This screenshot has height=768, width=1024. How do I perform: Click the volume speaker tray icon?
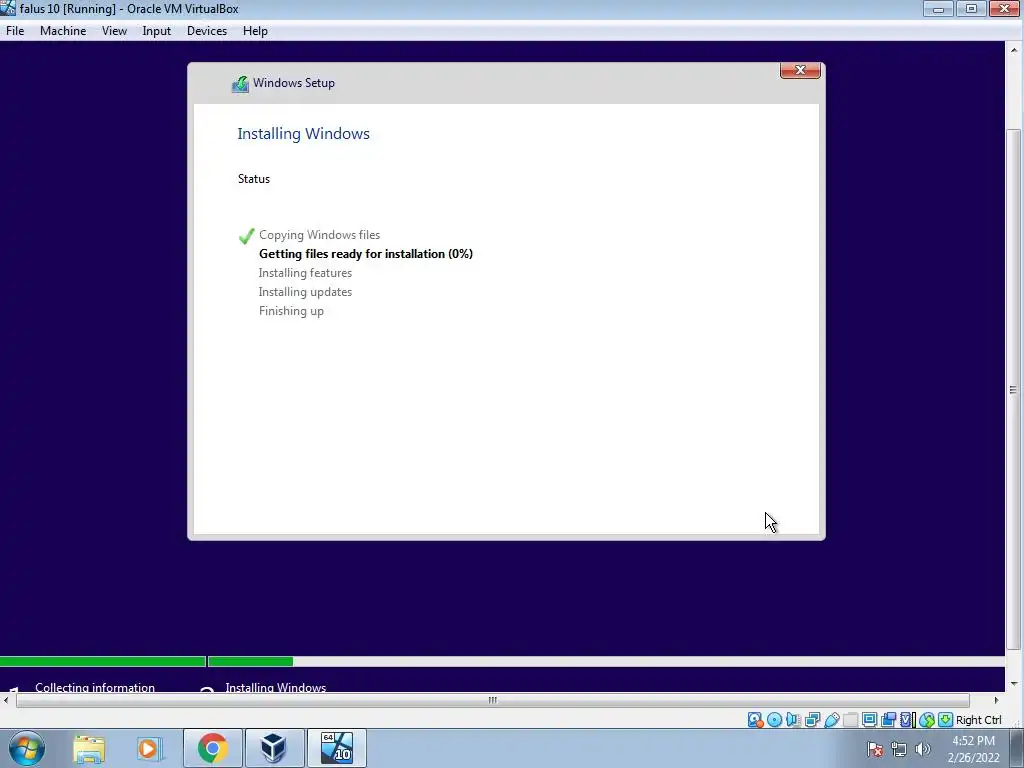(923, 749)
